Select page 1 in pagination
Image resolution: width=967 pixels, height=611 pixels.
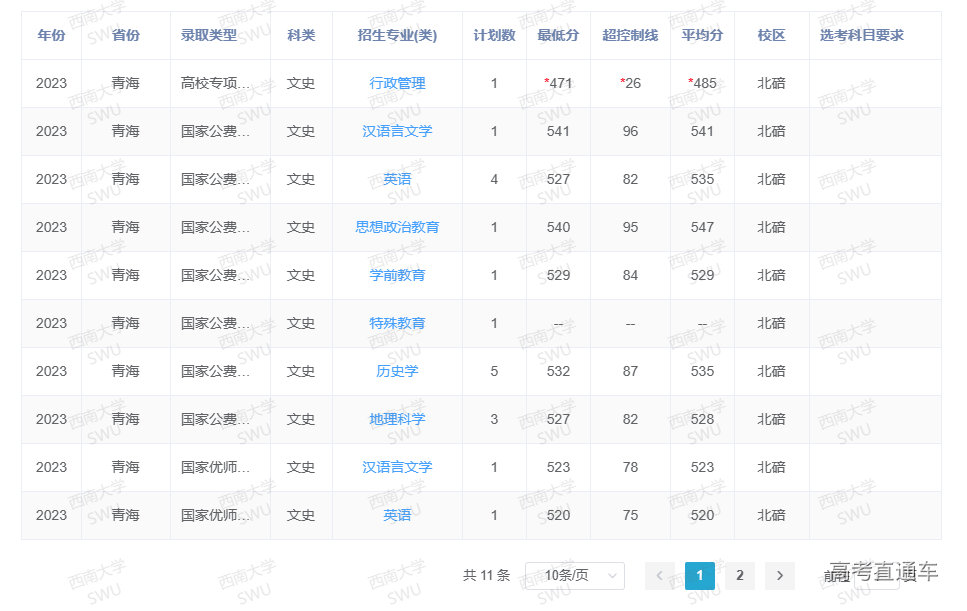pyautogui.click(x=700, y=575)
